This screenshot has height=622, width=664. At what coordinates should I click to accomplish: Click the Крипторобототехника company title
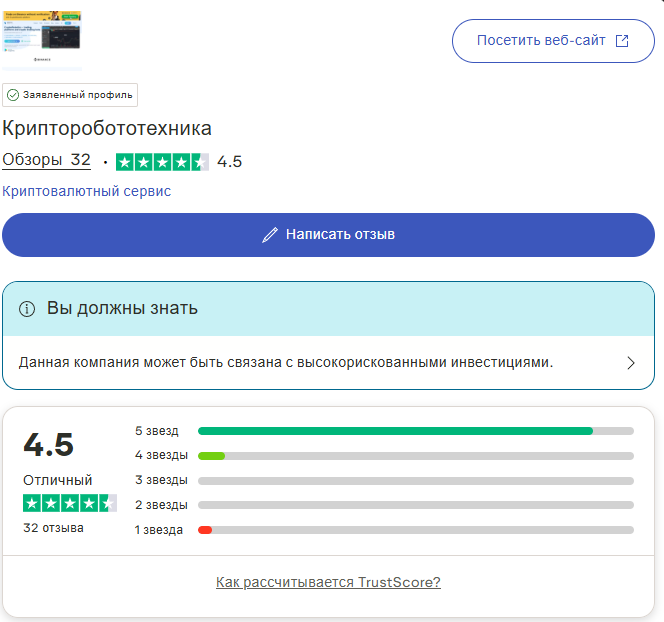107,128
